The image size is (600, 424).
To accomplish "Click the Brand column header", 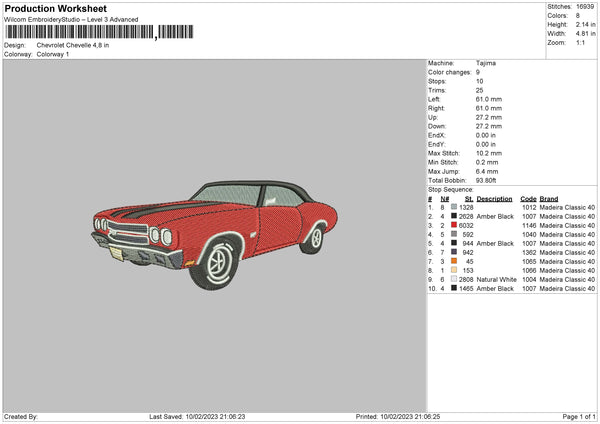I will point(549,199).
